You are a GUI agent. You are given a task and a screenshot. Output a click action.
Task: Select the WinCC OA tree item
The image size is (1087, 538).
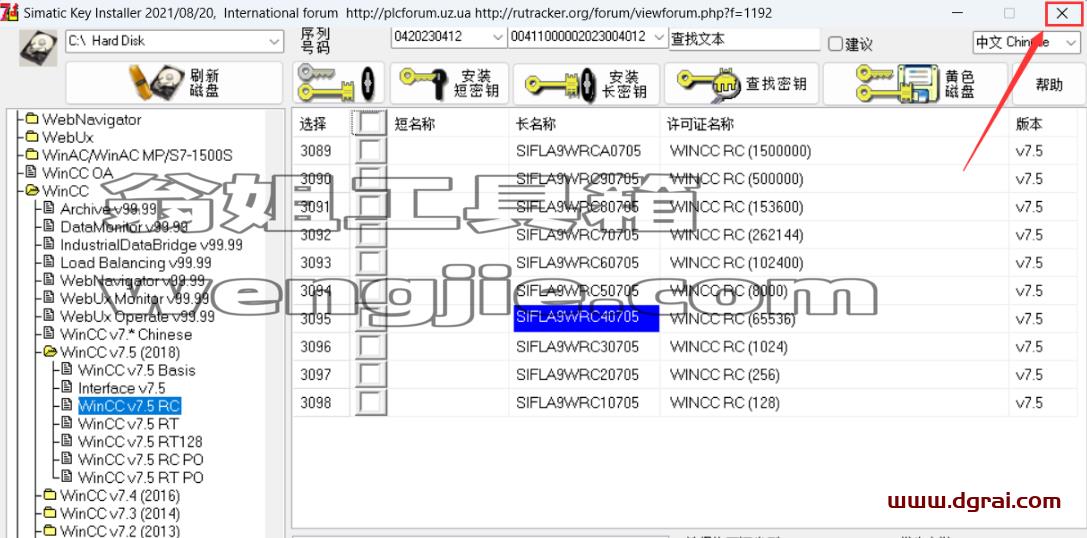click(77, 173)
